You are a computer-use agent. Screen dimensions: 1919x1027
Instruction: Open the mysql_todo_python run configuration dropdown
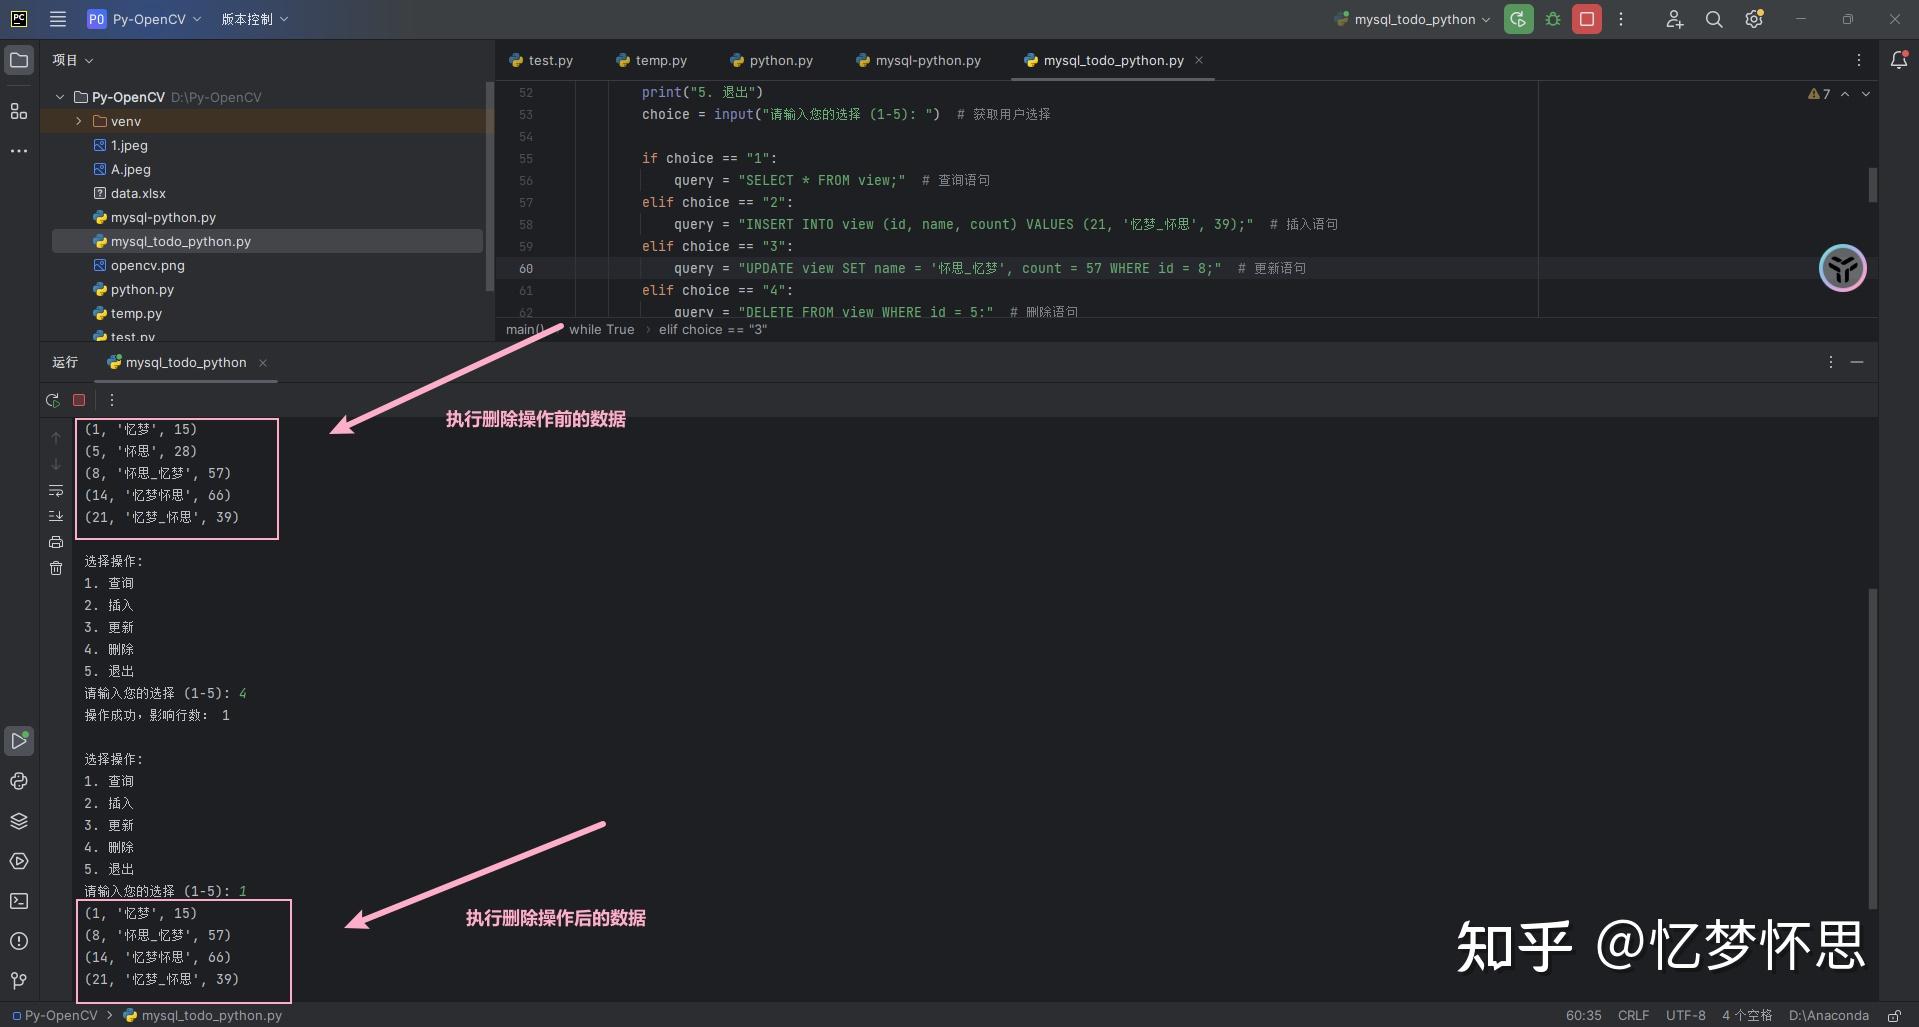[1410, 19]
